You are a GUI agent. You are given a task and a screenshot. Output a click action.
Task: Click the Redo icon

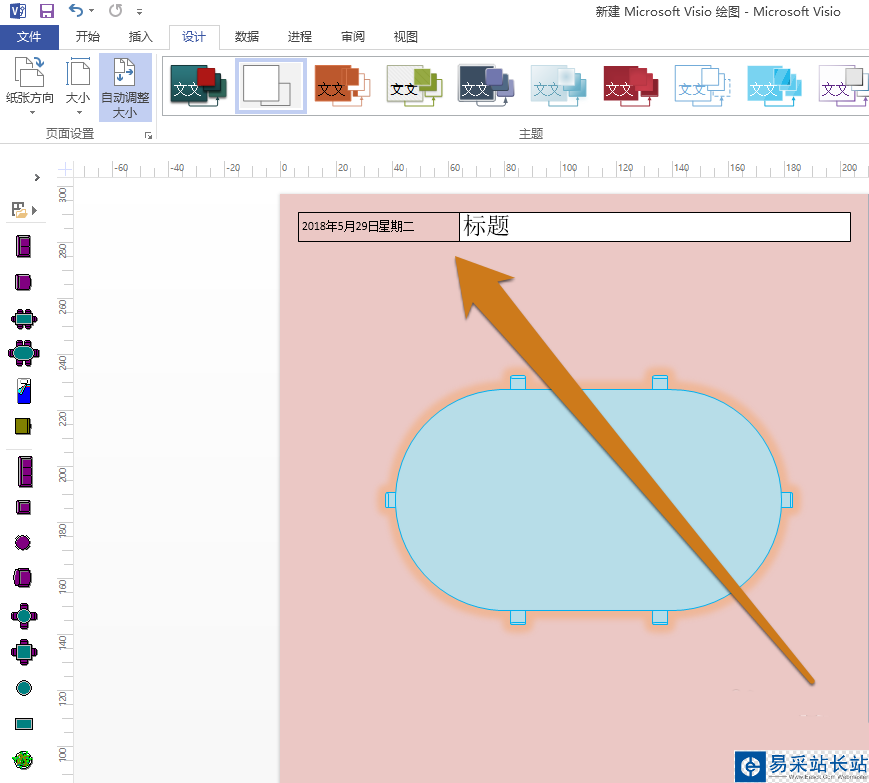[115, 10]
